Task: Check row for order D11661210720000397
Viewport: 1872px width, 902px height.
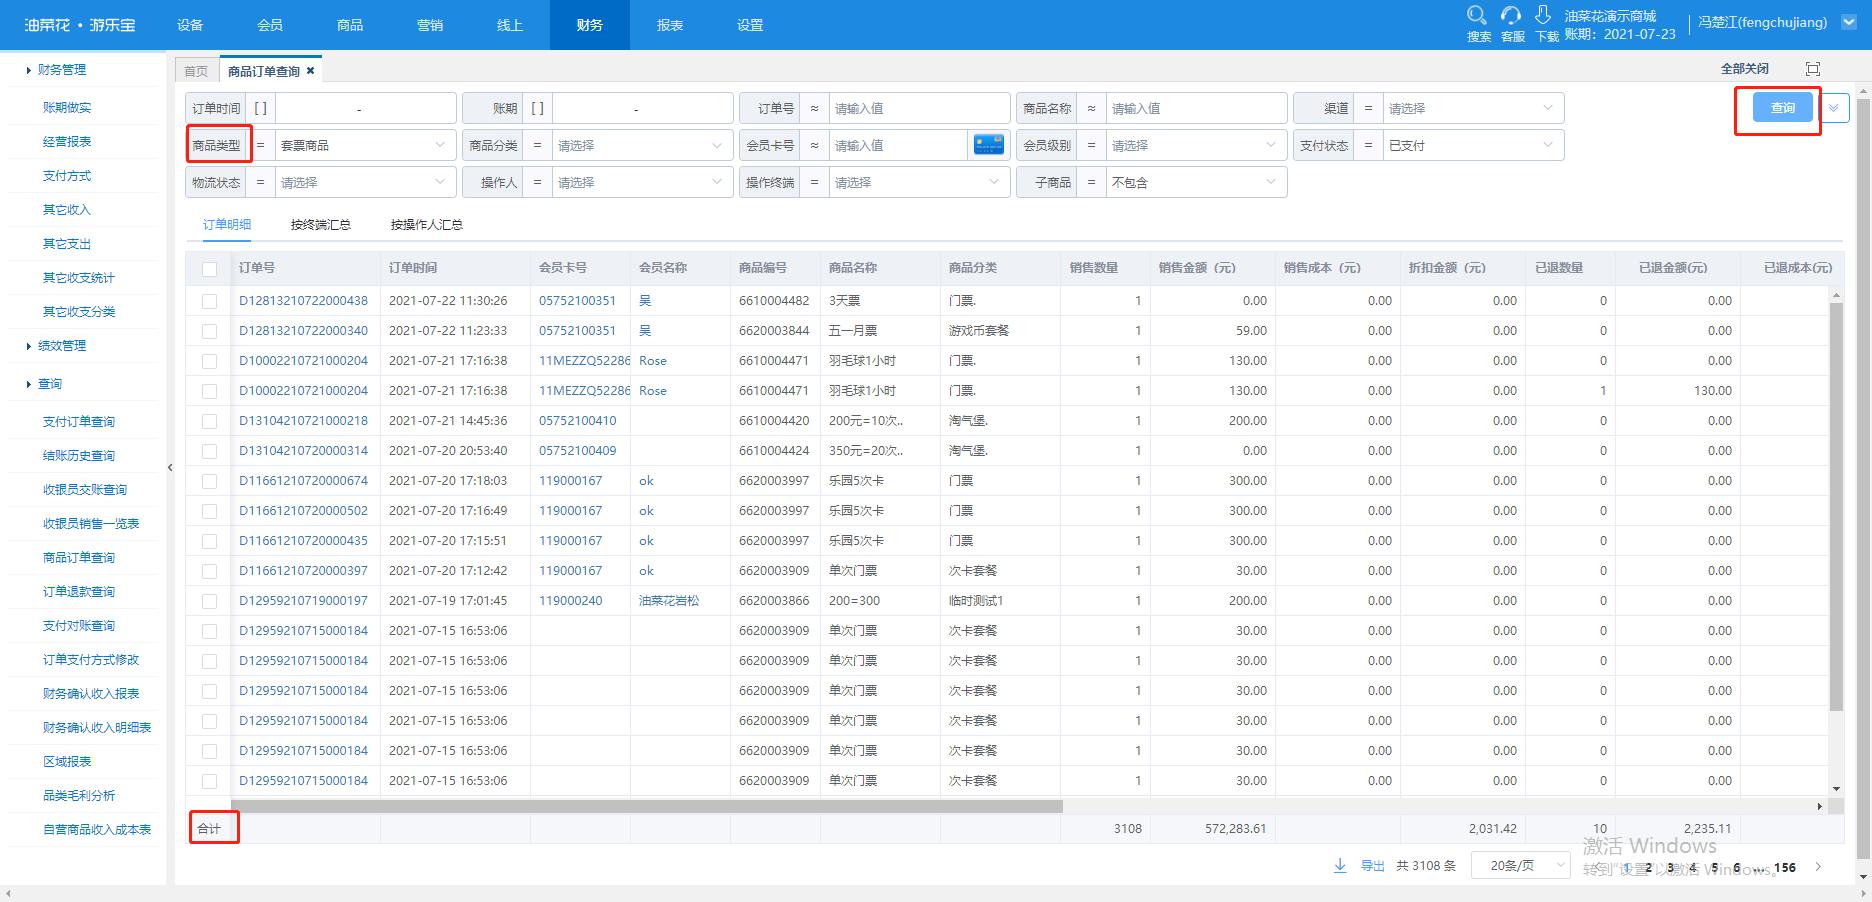Action: click(x=209, y=571)
